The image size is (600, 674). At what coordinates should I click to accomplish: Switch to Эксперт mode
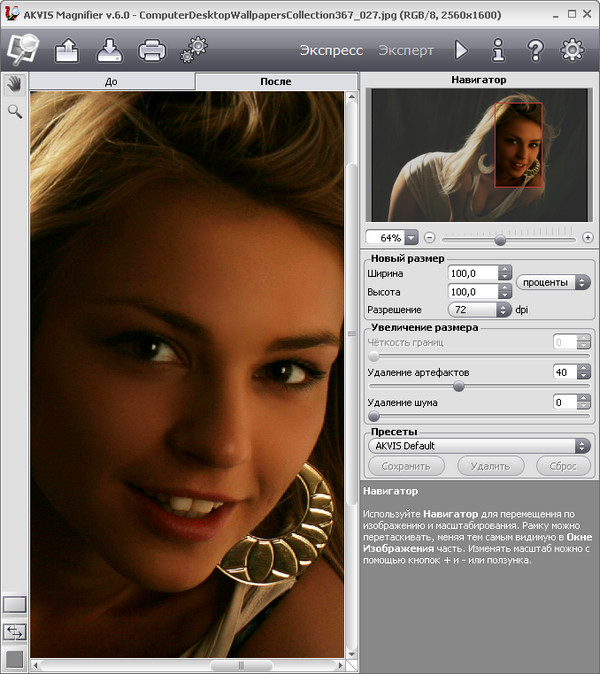406,49
